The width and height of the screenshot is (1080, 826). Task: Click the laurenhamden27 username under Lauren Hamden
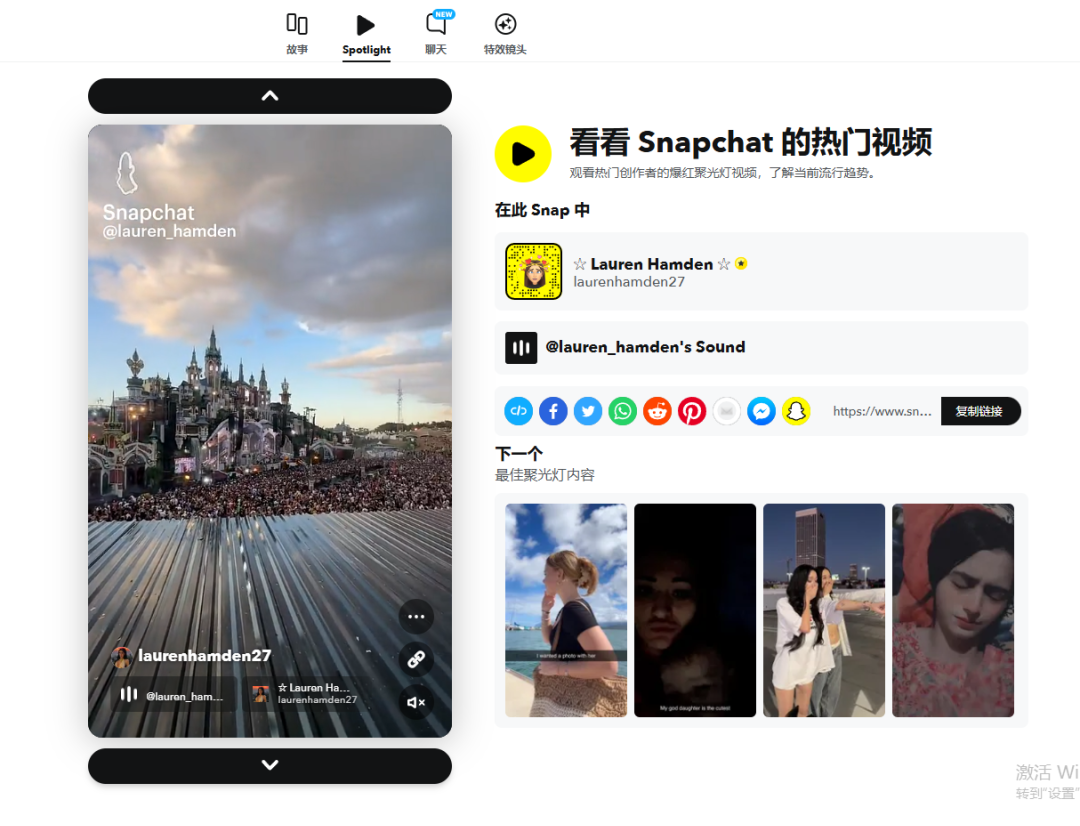629,282
